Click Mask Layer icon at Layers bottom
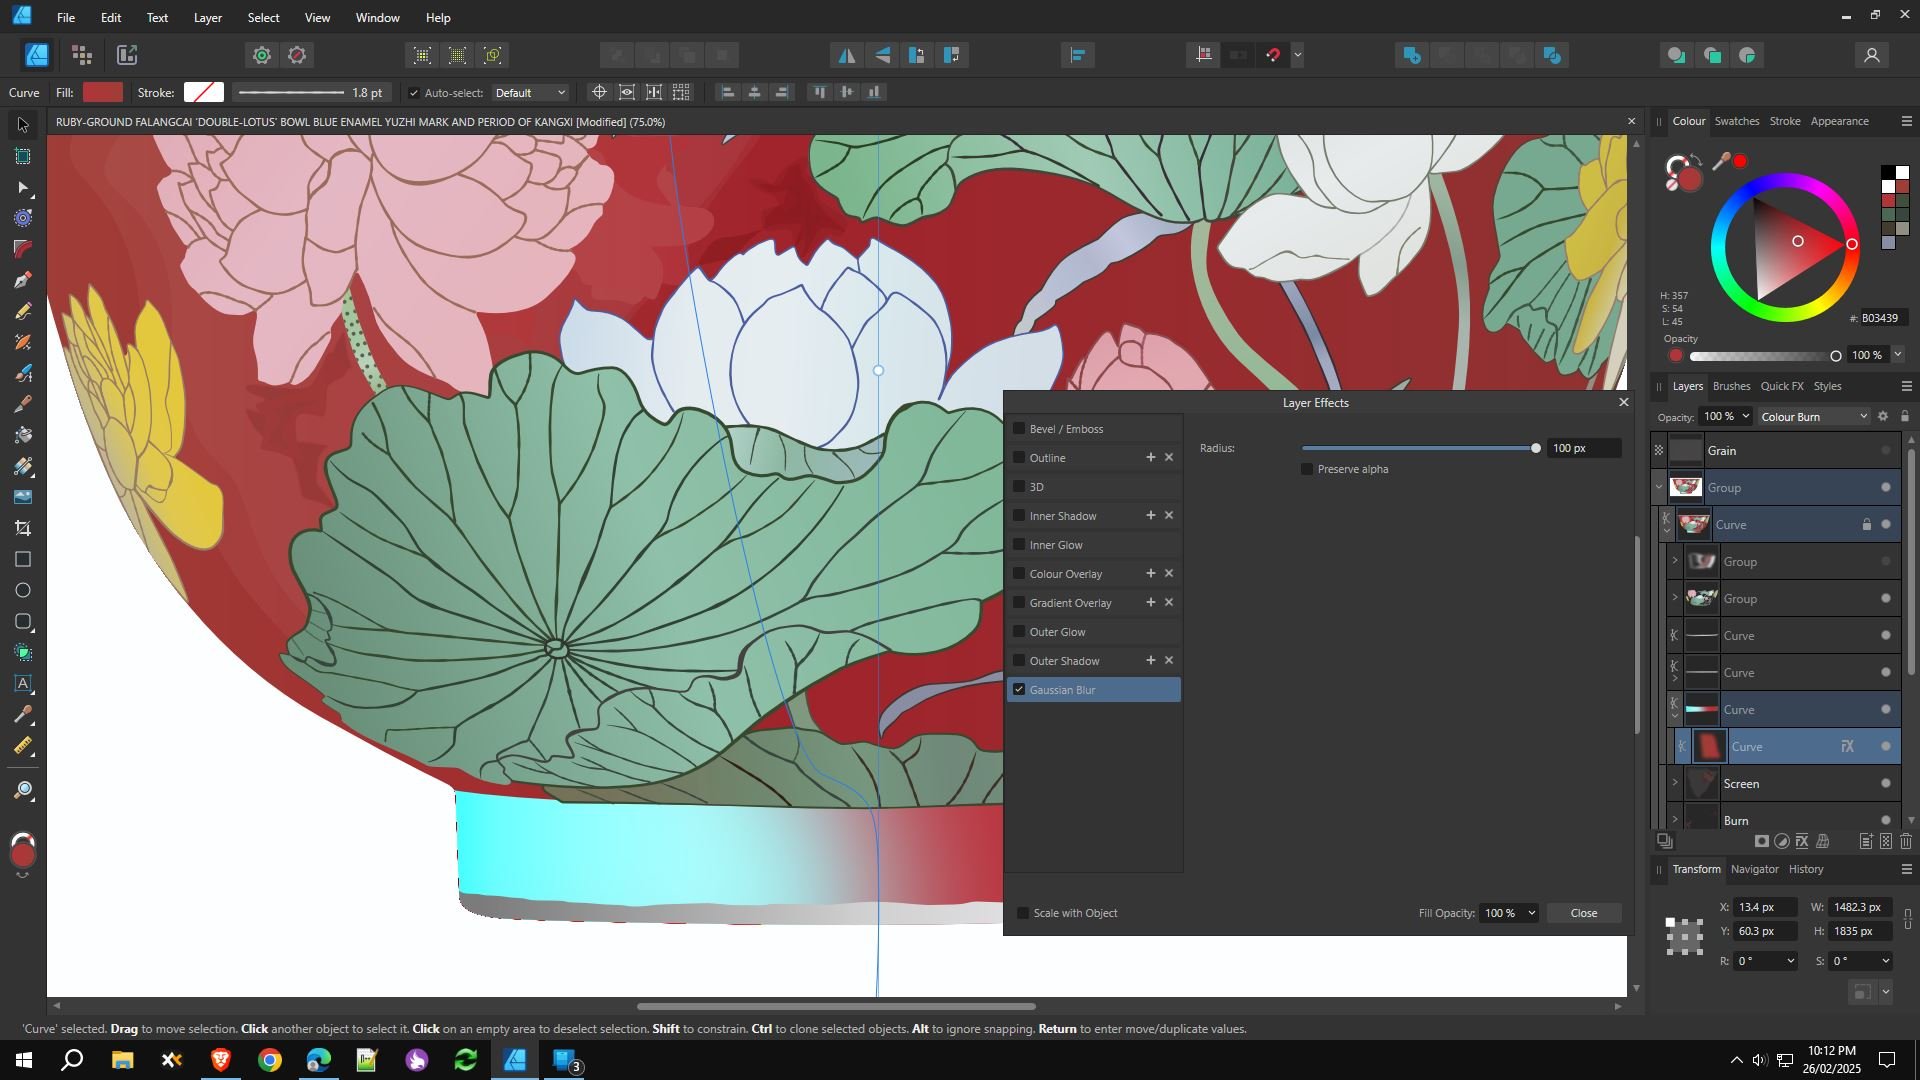1920x1080 pixels. pos(1762,841)
